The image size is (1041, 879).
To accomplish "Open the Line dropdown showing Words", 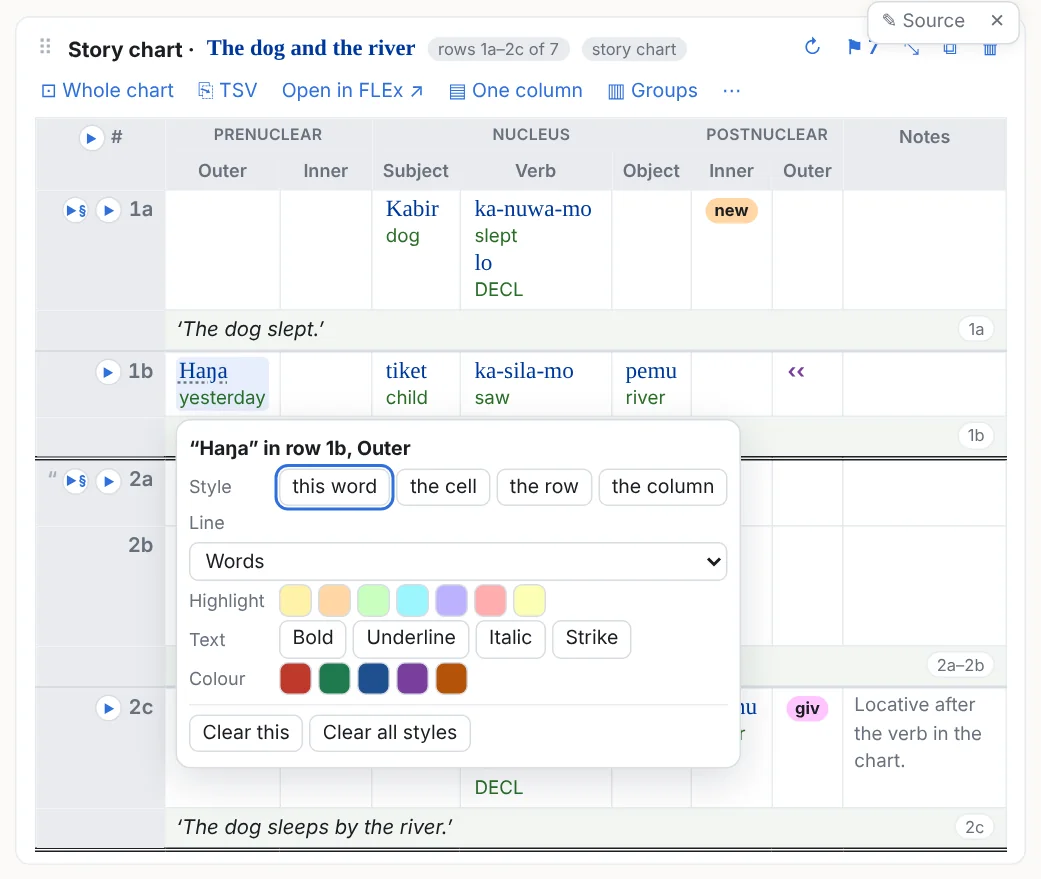I will point(458,562).
